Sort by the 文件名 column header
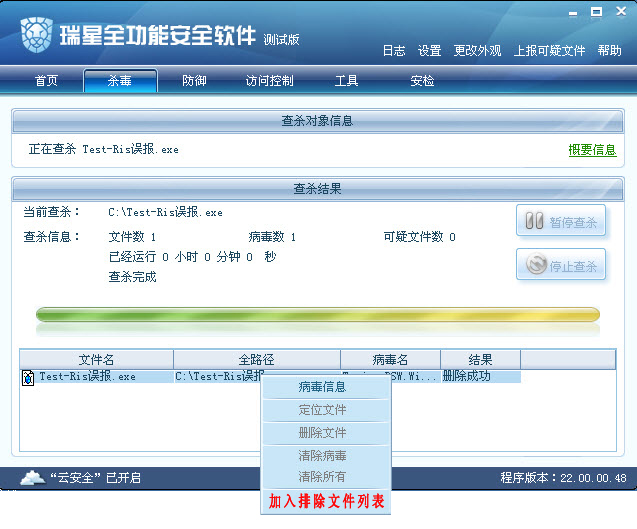The height and width of the screenshot is (529, 637). (x=96, y=360)
